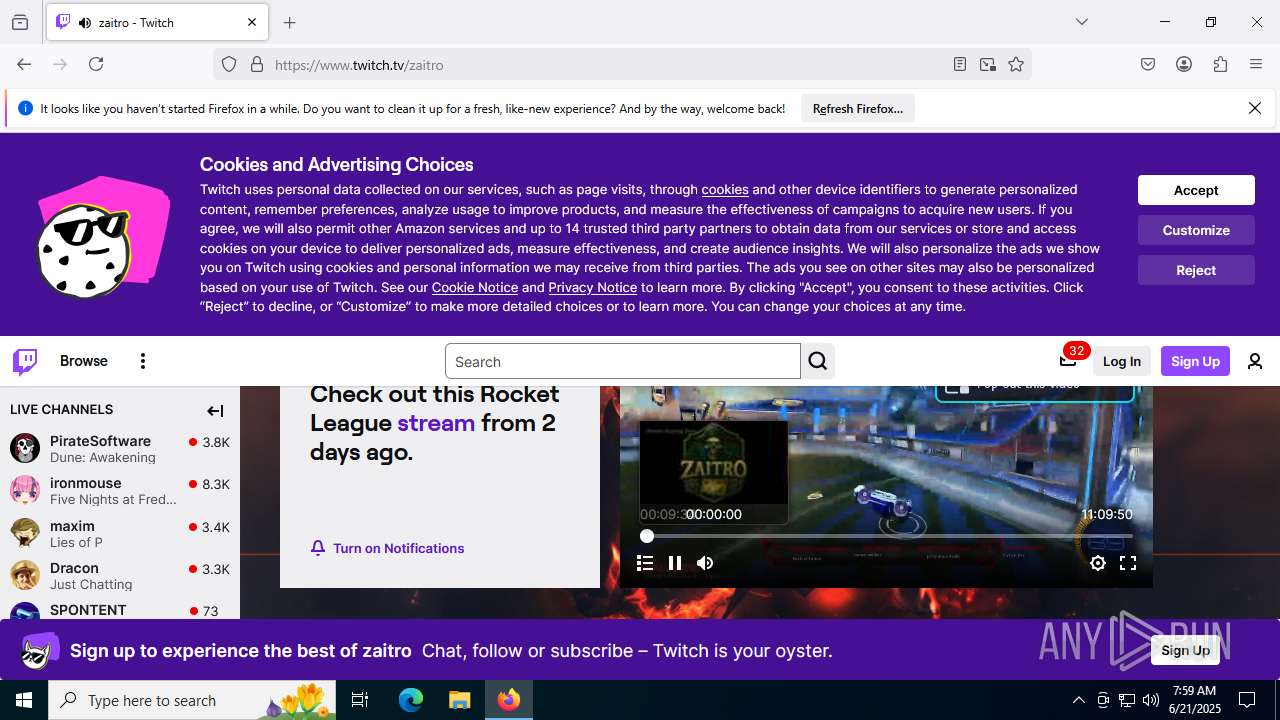Select the zaitro - Twitch tab
The width and height of the screenshot is (1280, 720).
pyautogui.click(x=158, y=22)
